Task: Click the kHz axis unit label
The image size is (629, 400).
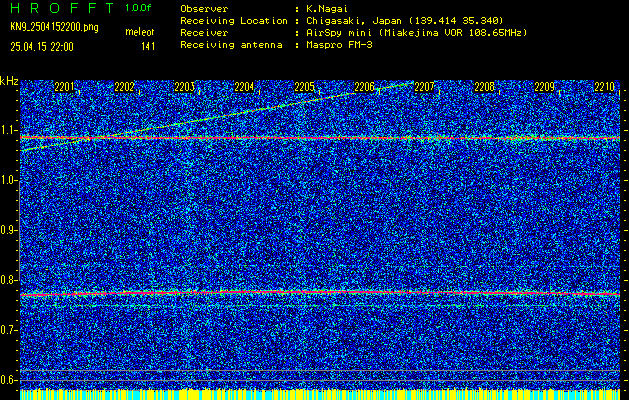Action: 9,81
